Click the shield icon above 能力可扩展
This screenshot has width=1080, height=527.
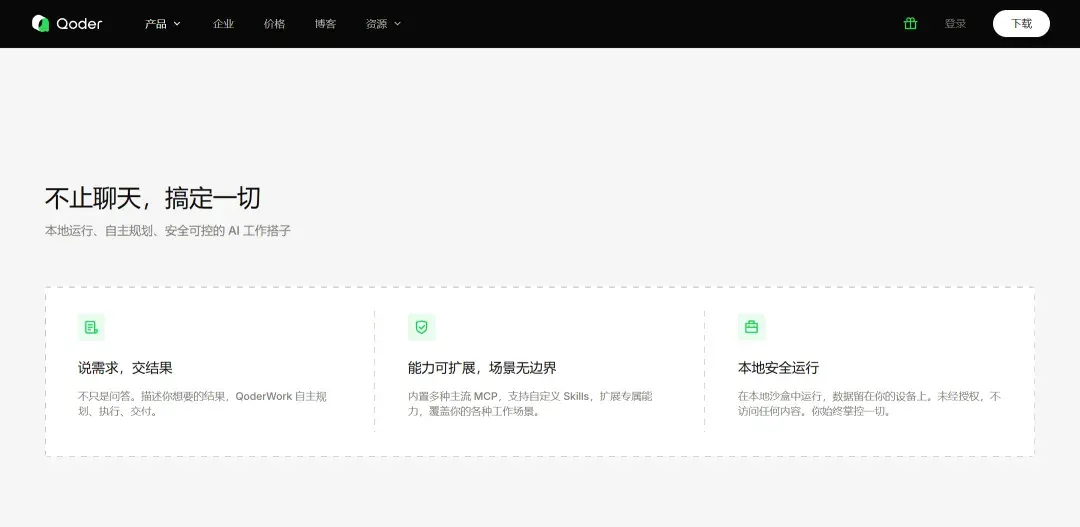[422, 327]
